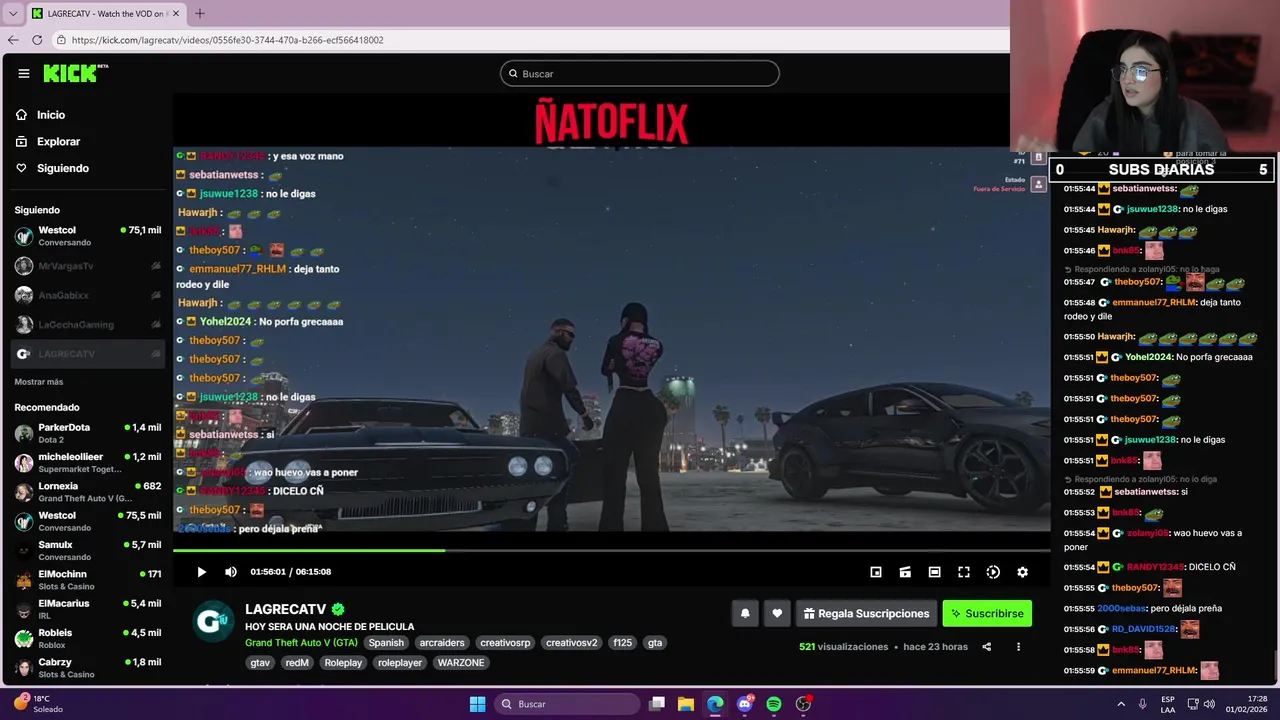Go back in browser
This screenshot has height=720, width=1280.
[x=13, y=40]
